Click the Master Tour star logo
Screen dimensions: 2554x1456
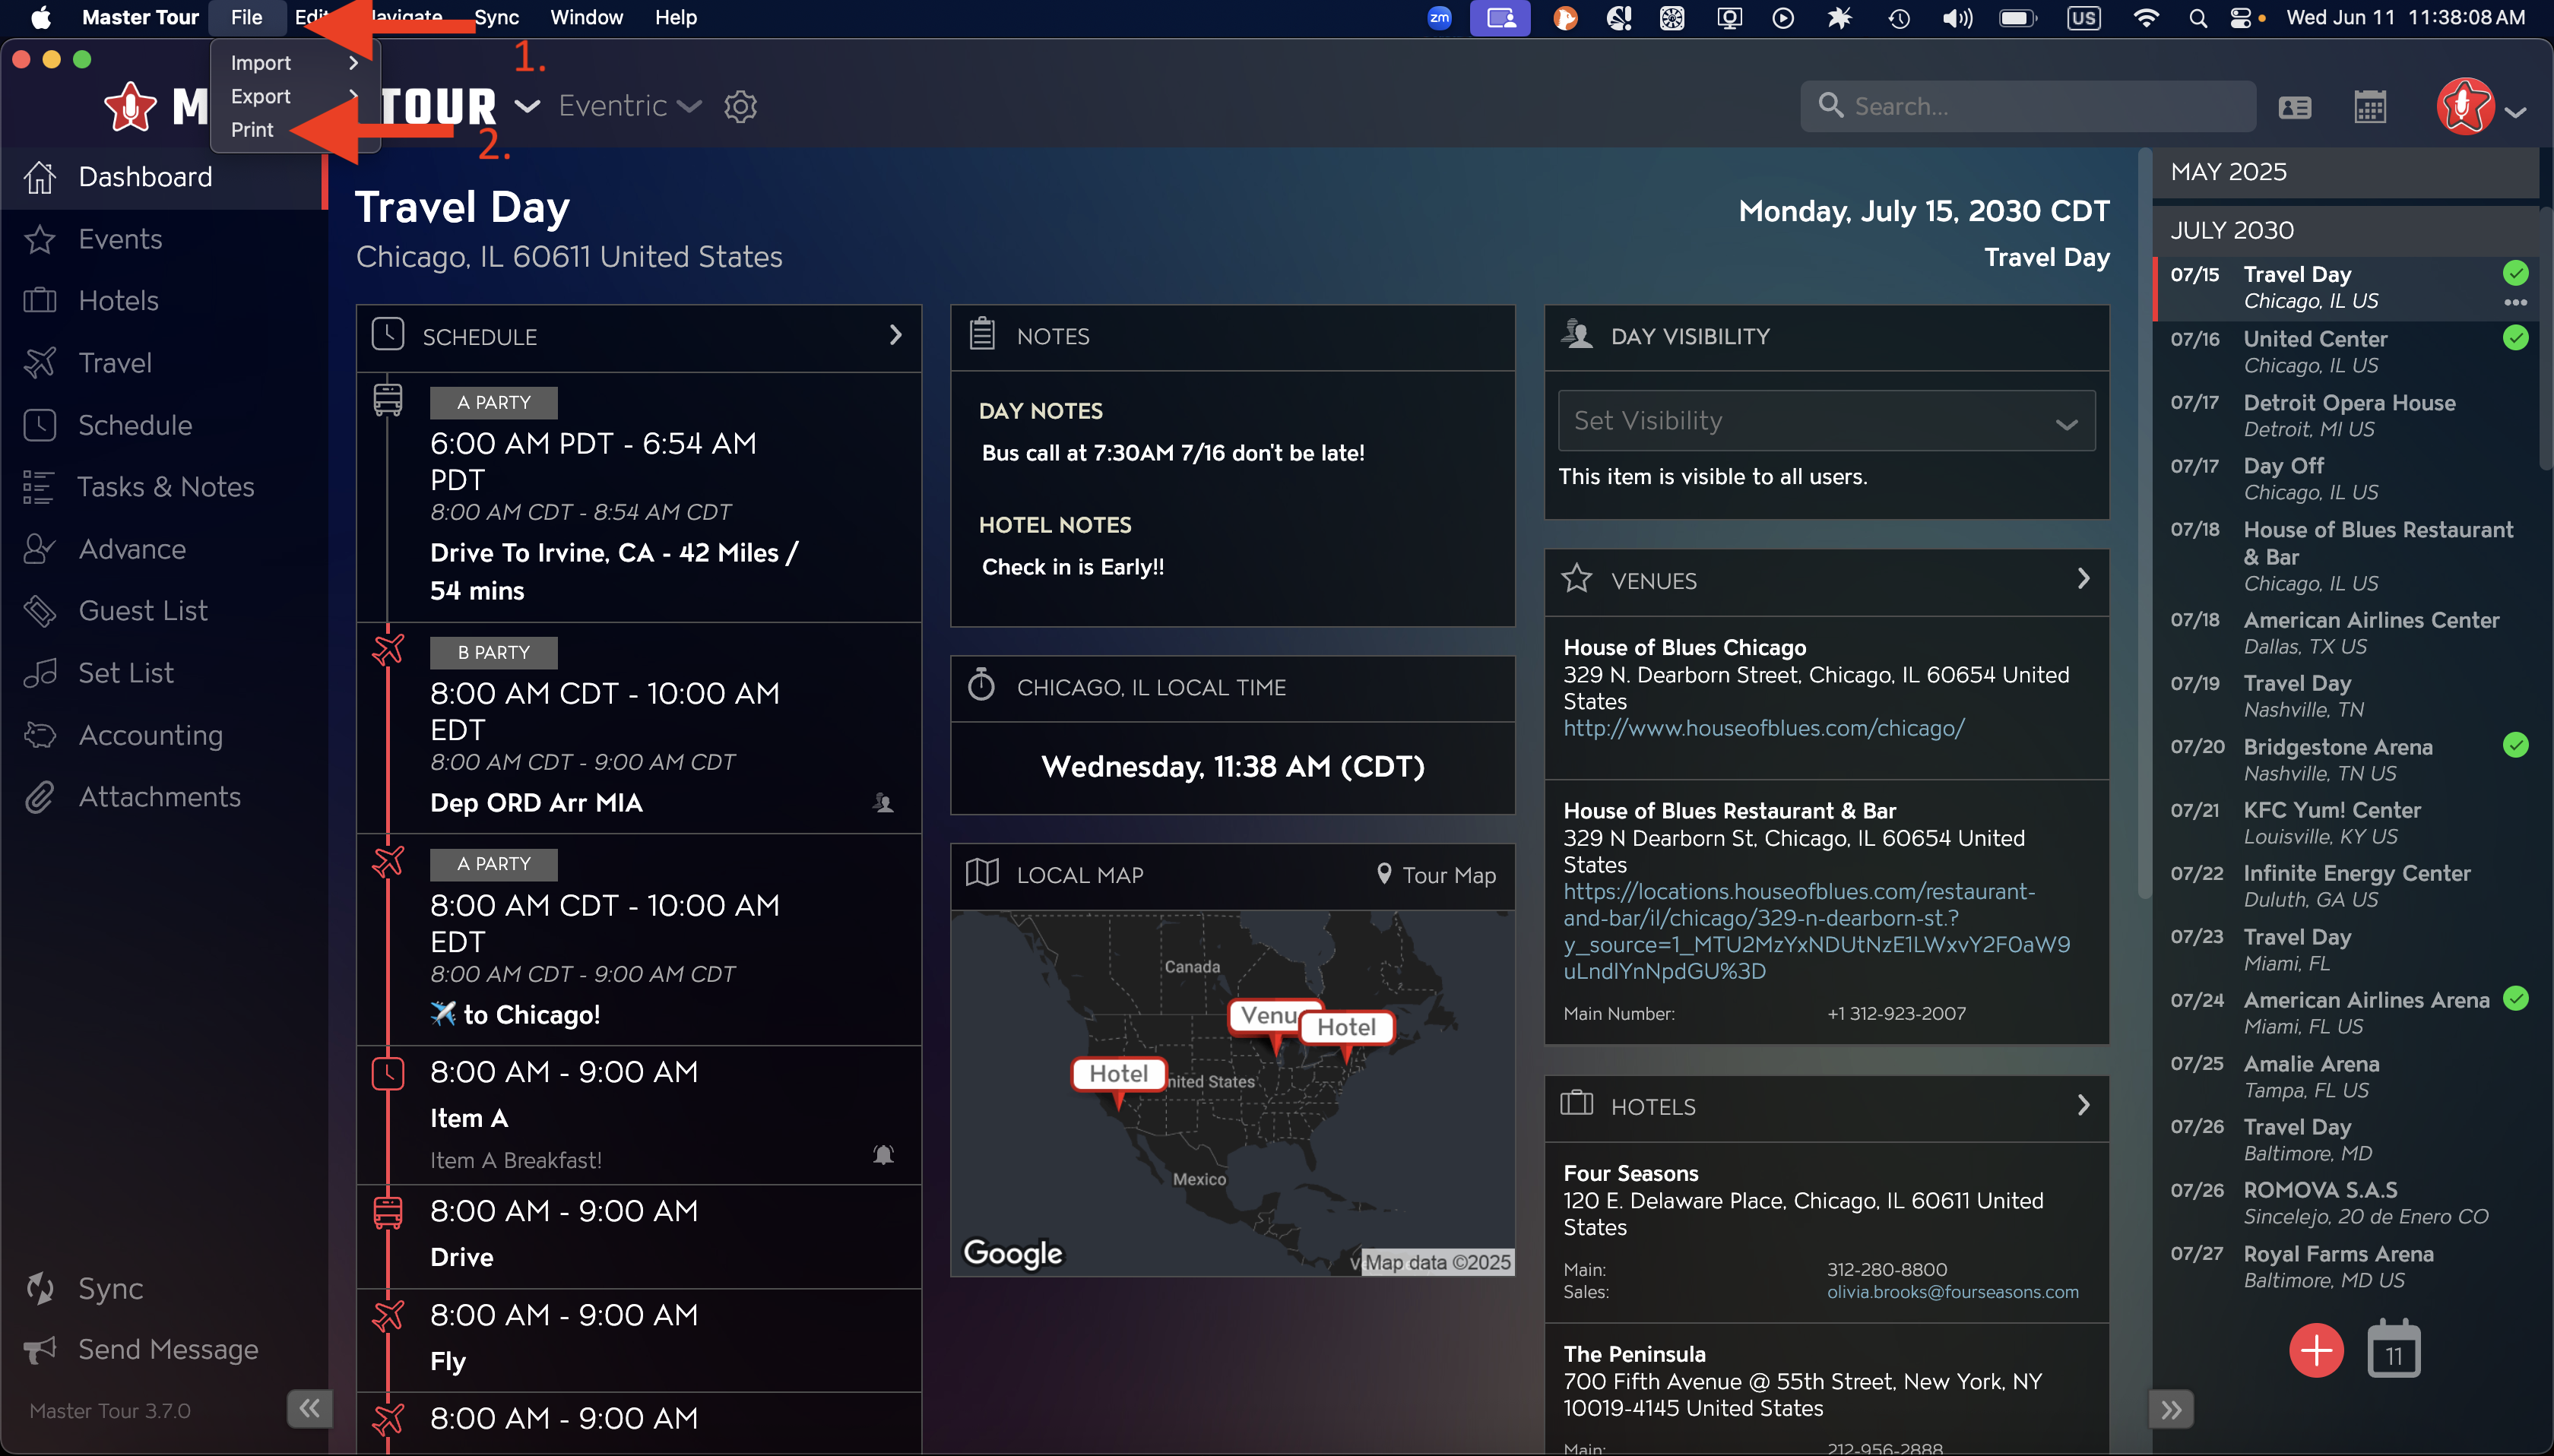click(131, 106)
